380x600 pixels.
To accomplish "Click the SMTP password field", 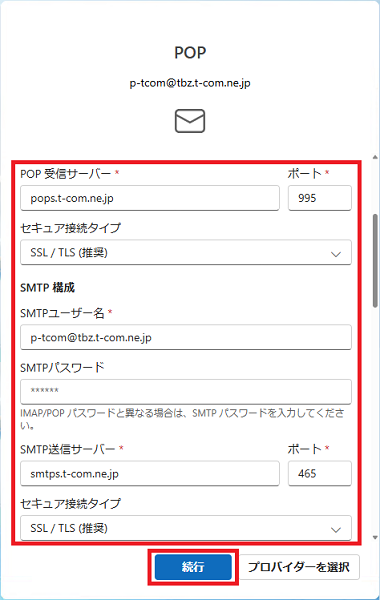I will coord(186,391).
